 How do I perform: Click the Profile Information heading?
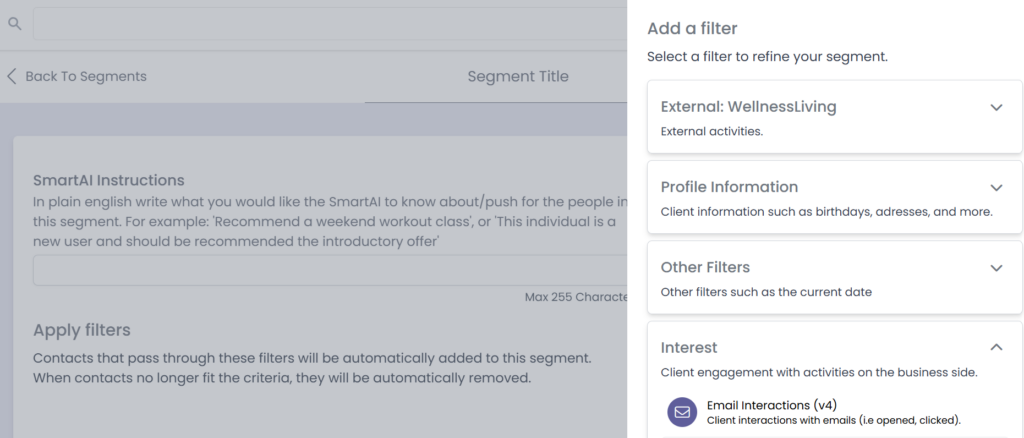729,187
